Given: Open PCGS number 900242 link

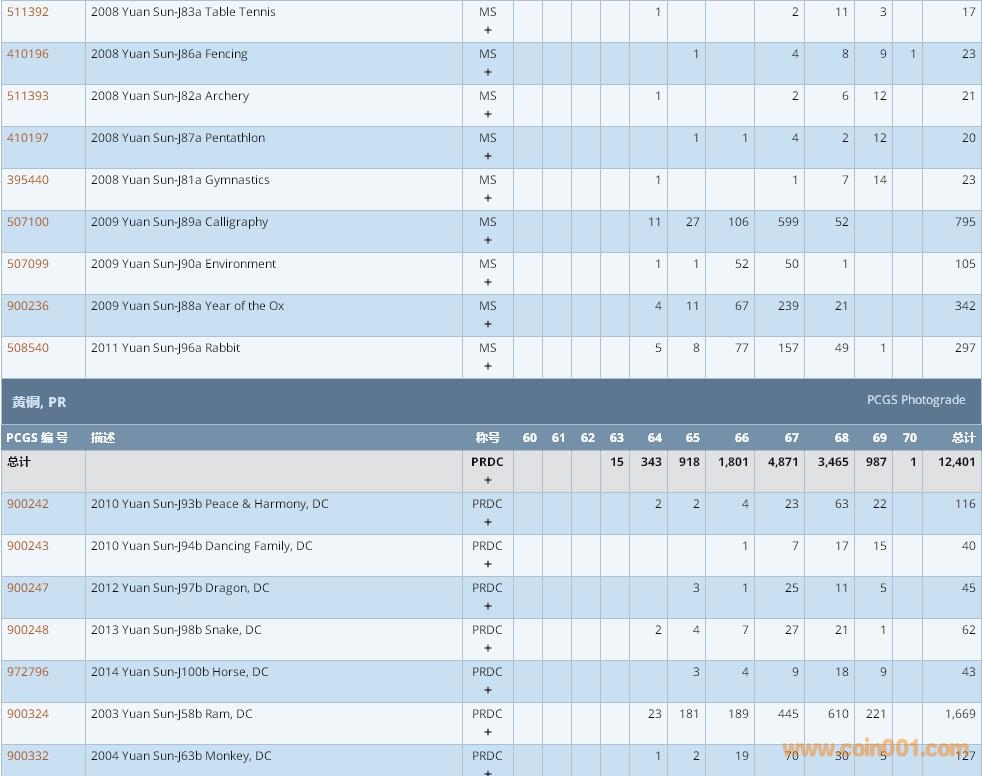Looking at the screenshot, I should pyautogui.click(x=28, y=504).
